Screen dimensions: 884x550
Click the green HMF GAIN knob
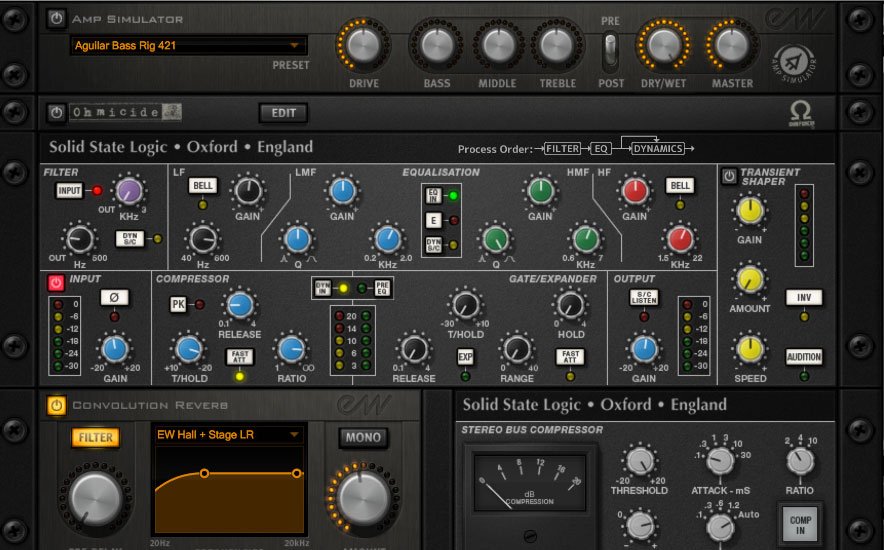coord(540,191)
